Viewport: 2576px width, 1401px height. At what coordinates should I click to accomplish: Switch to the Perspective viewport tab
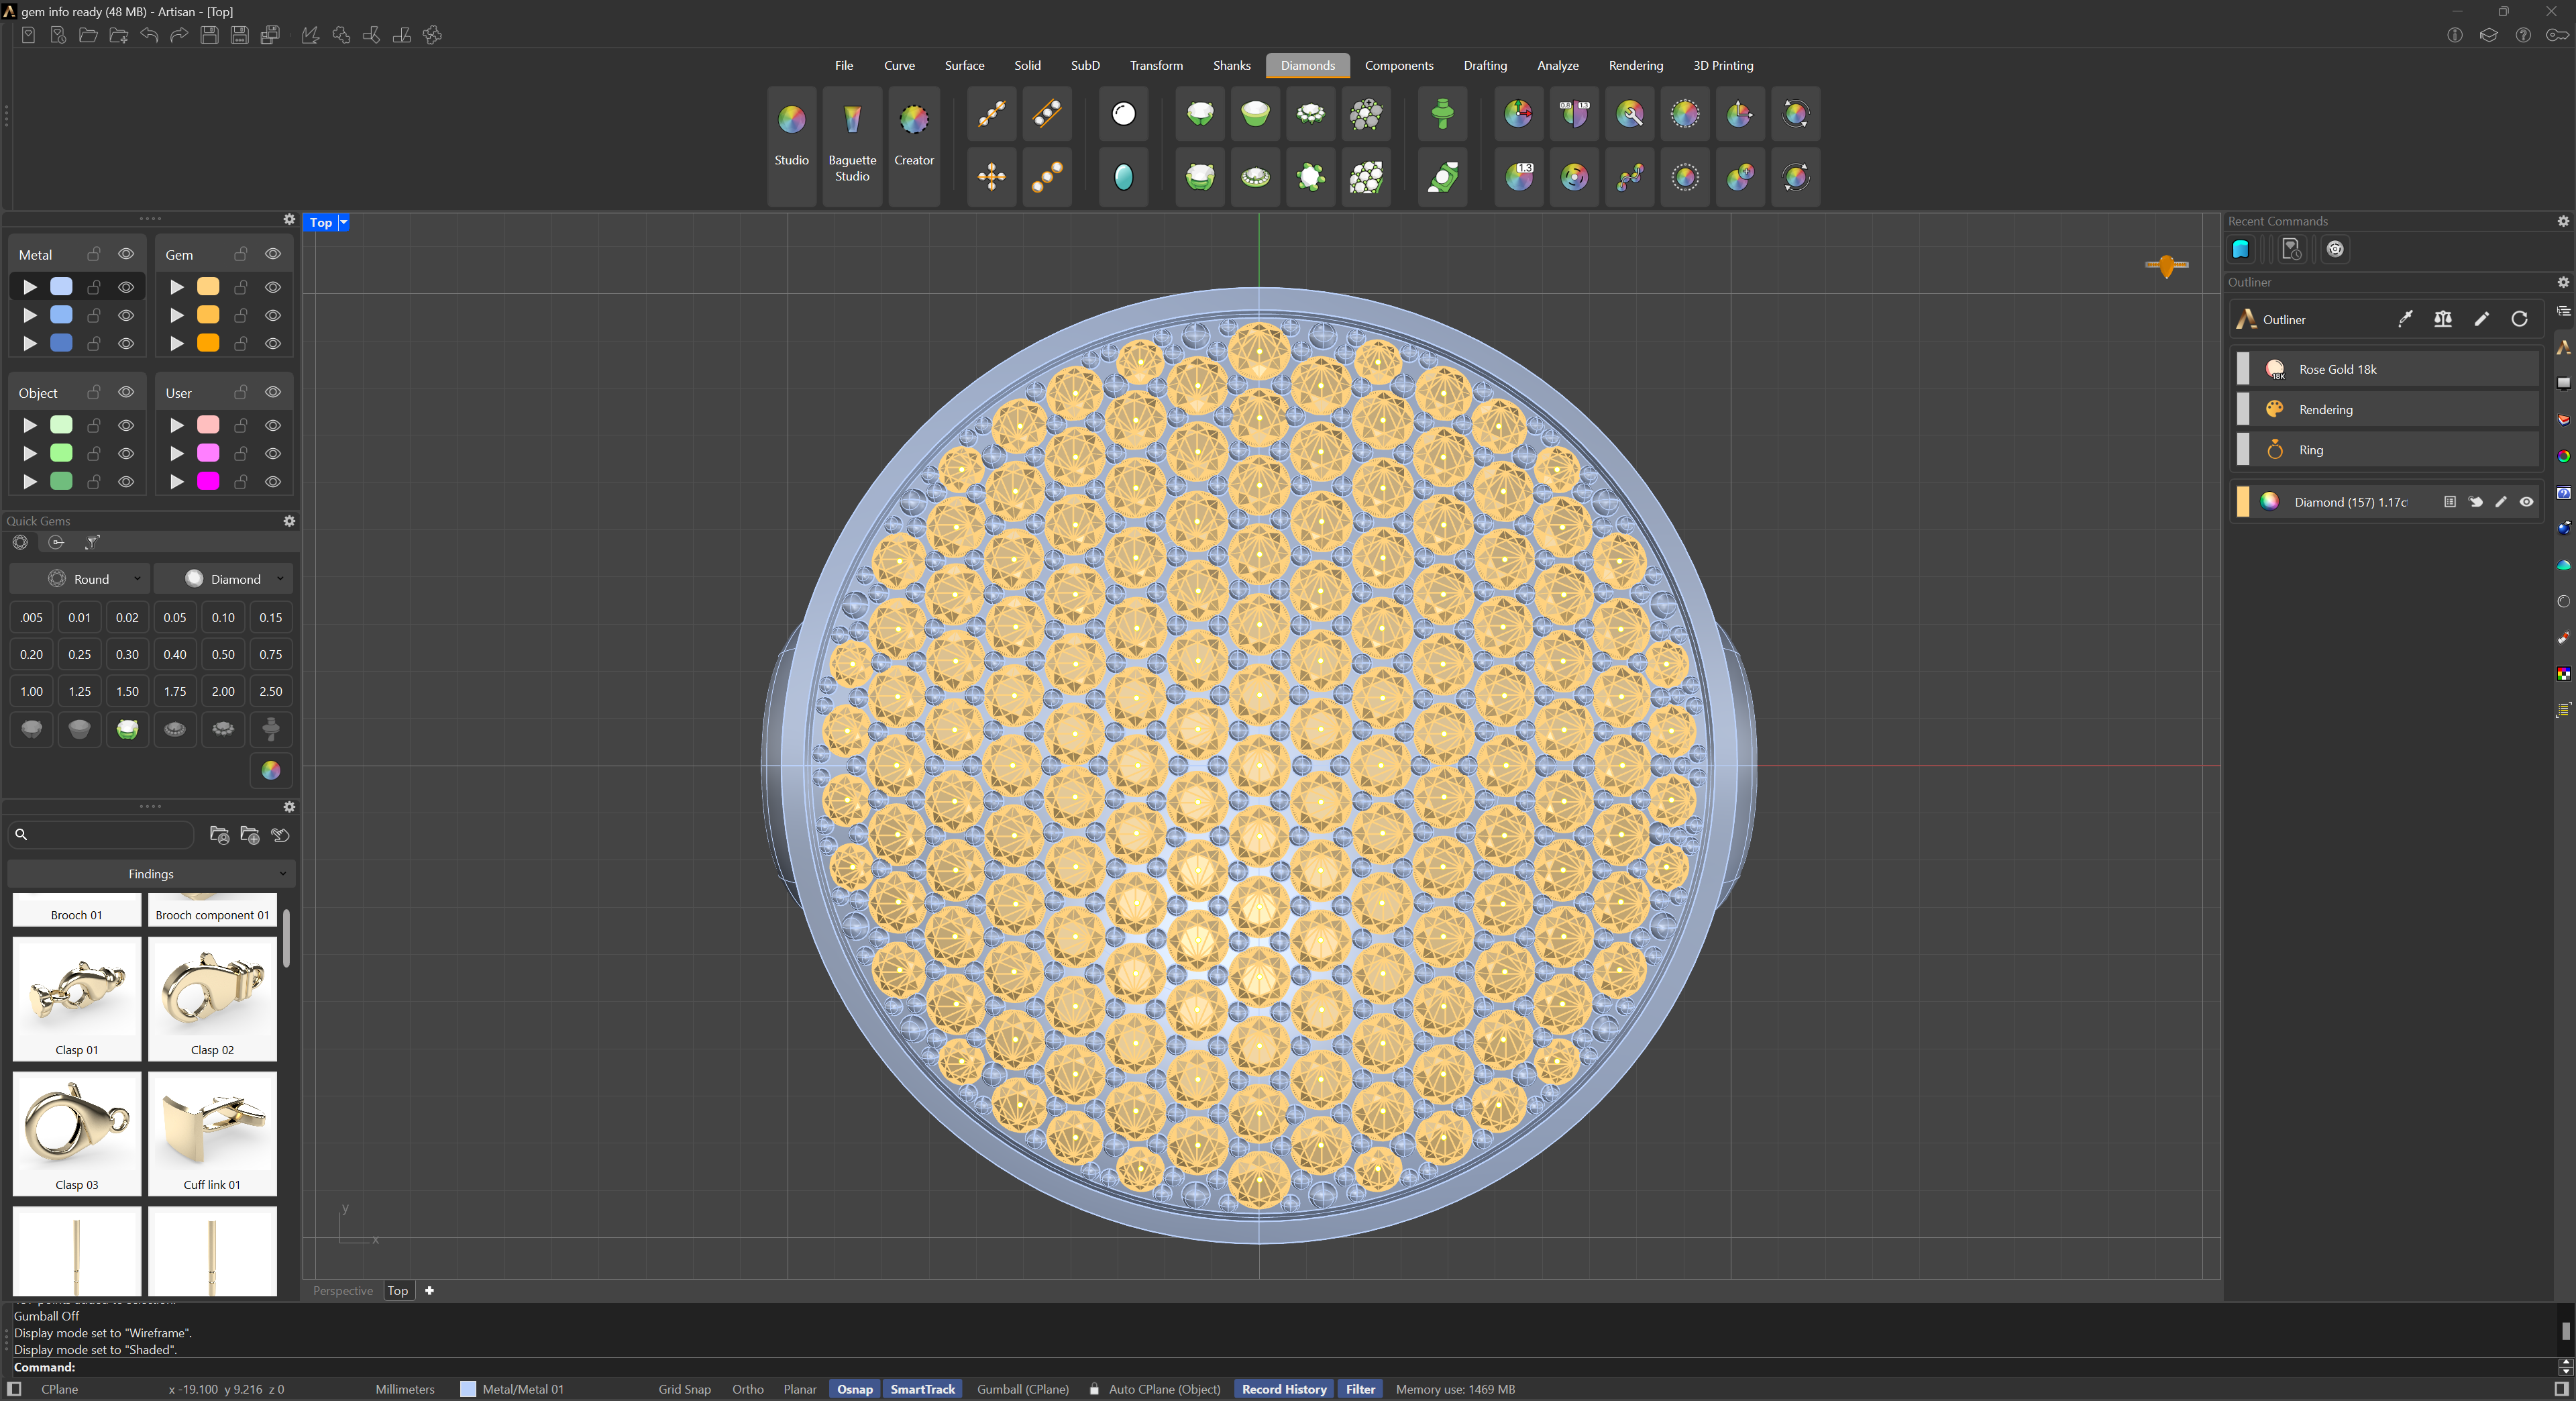point(342,1290)
